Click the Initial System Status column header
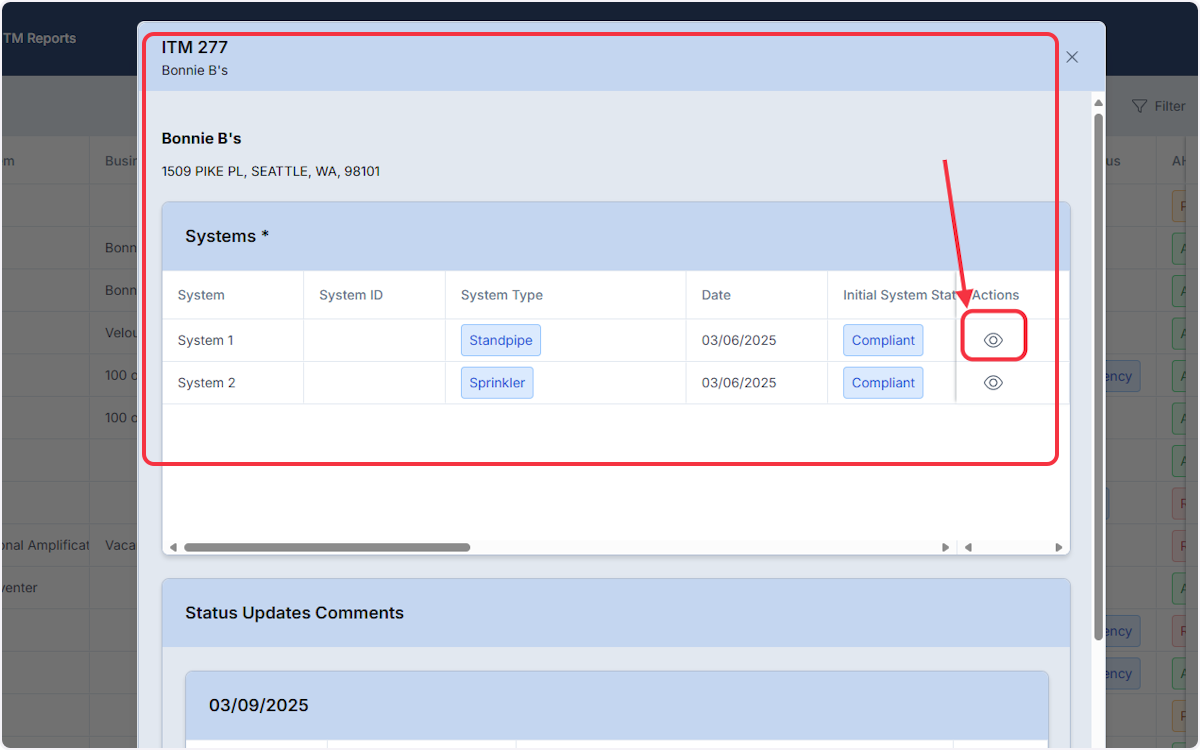The height and width of the screenshot is (750, 1200). click(x=900, y=295)
